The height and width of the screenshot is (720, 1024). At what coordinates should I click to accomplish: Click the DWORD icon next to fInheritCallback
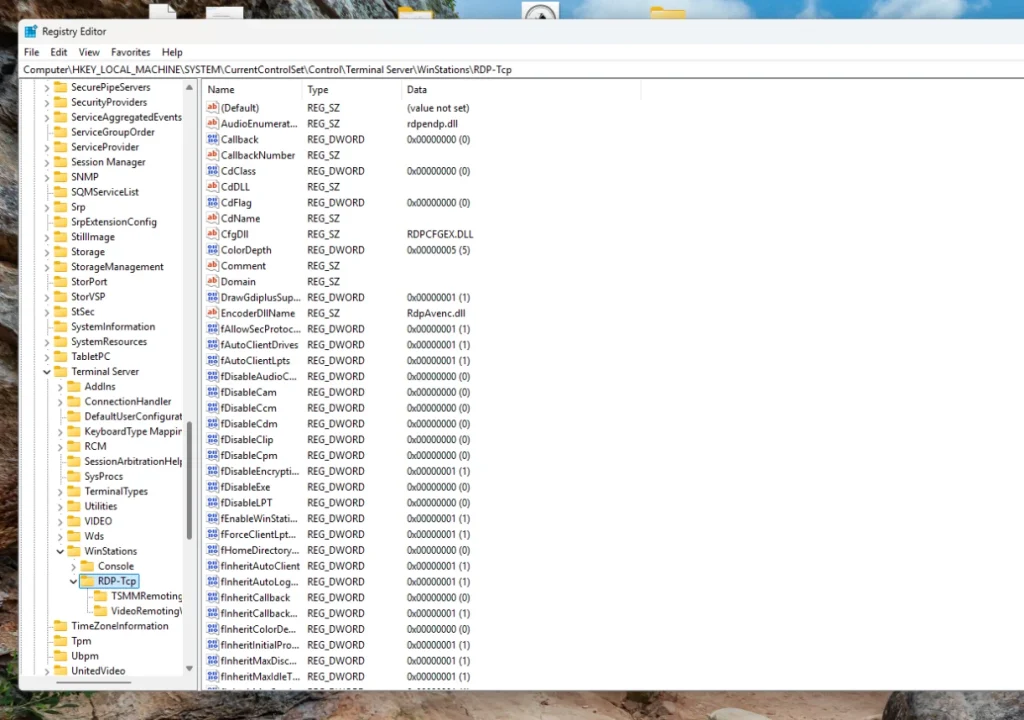click(x=212, y=597)
